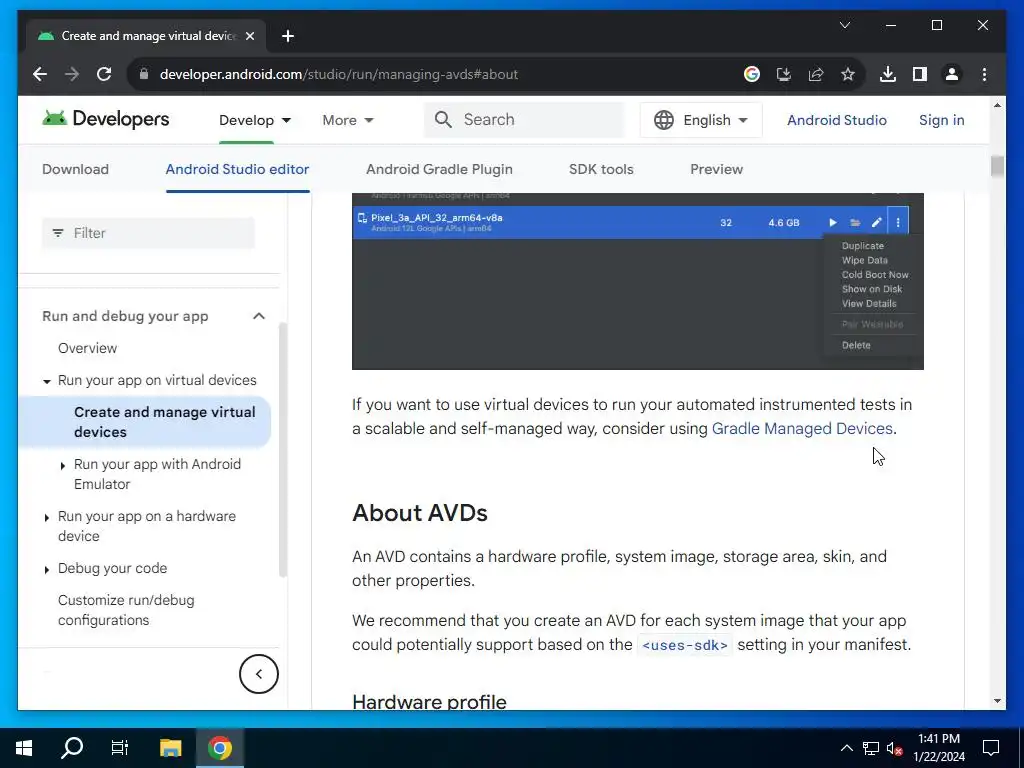This screenshot has height=768, width=1024.
Task: Click the Chrome taskbar icon
Action: [220, 748]
